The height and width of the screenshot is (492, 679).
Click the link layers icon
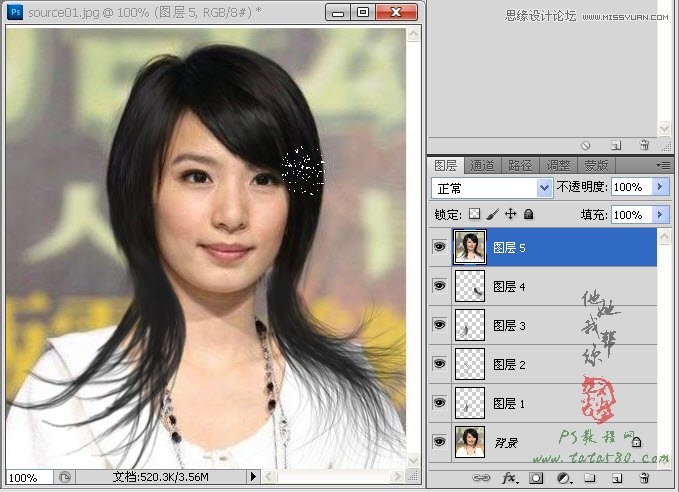tap(481, 478)
